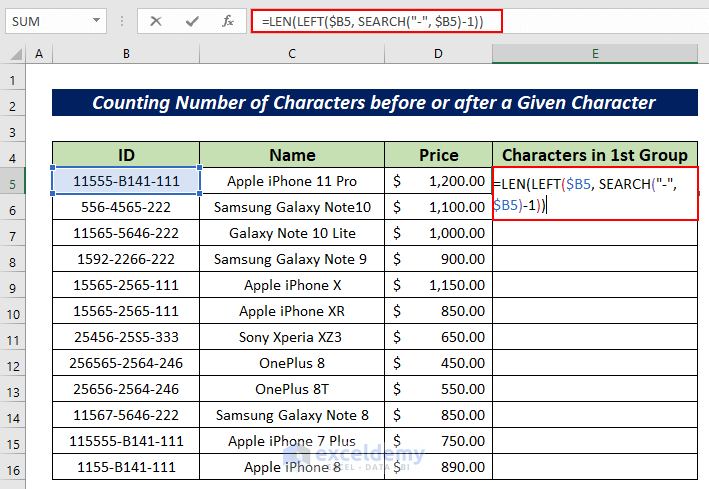The height and width of the screenshot is (489, 709).
Task: Select the column B header
Action: [x=126, y=53]
